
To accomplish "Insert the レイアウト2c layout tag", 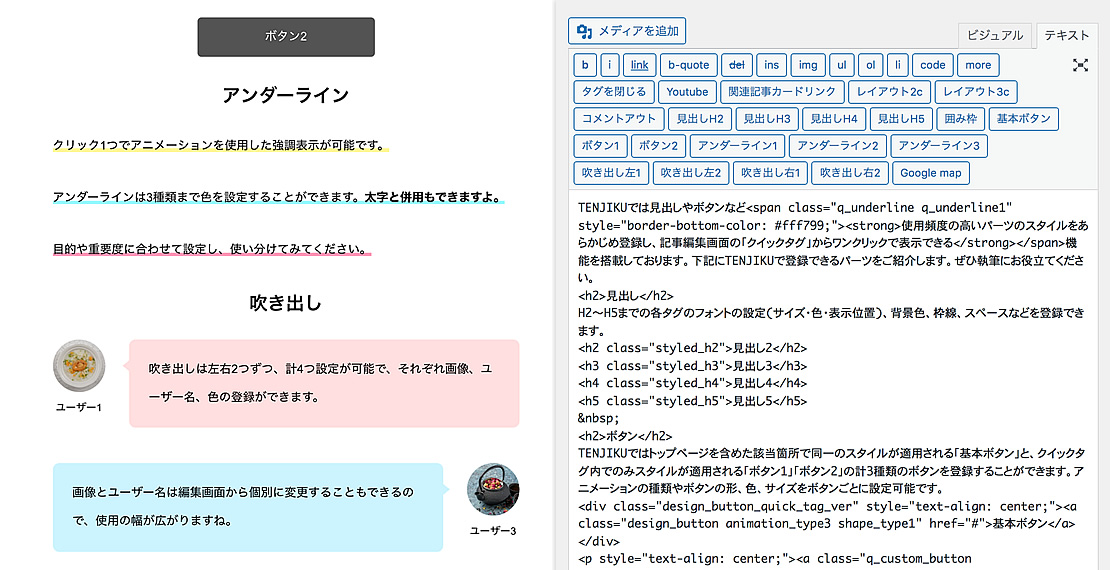I will click(x=890, y=92).
